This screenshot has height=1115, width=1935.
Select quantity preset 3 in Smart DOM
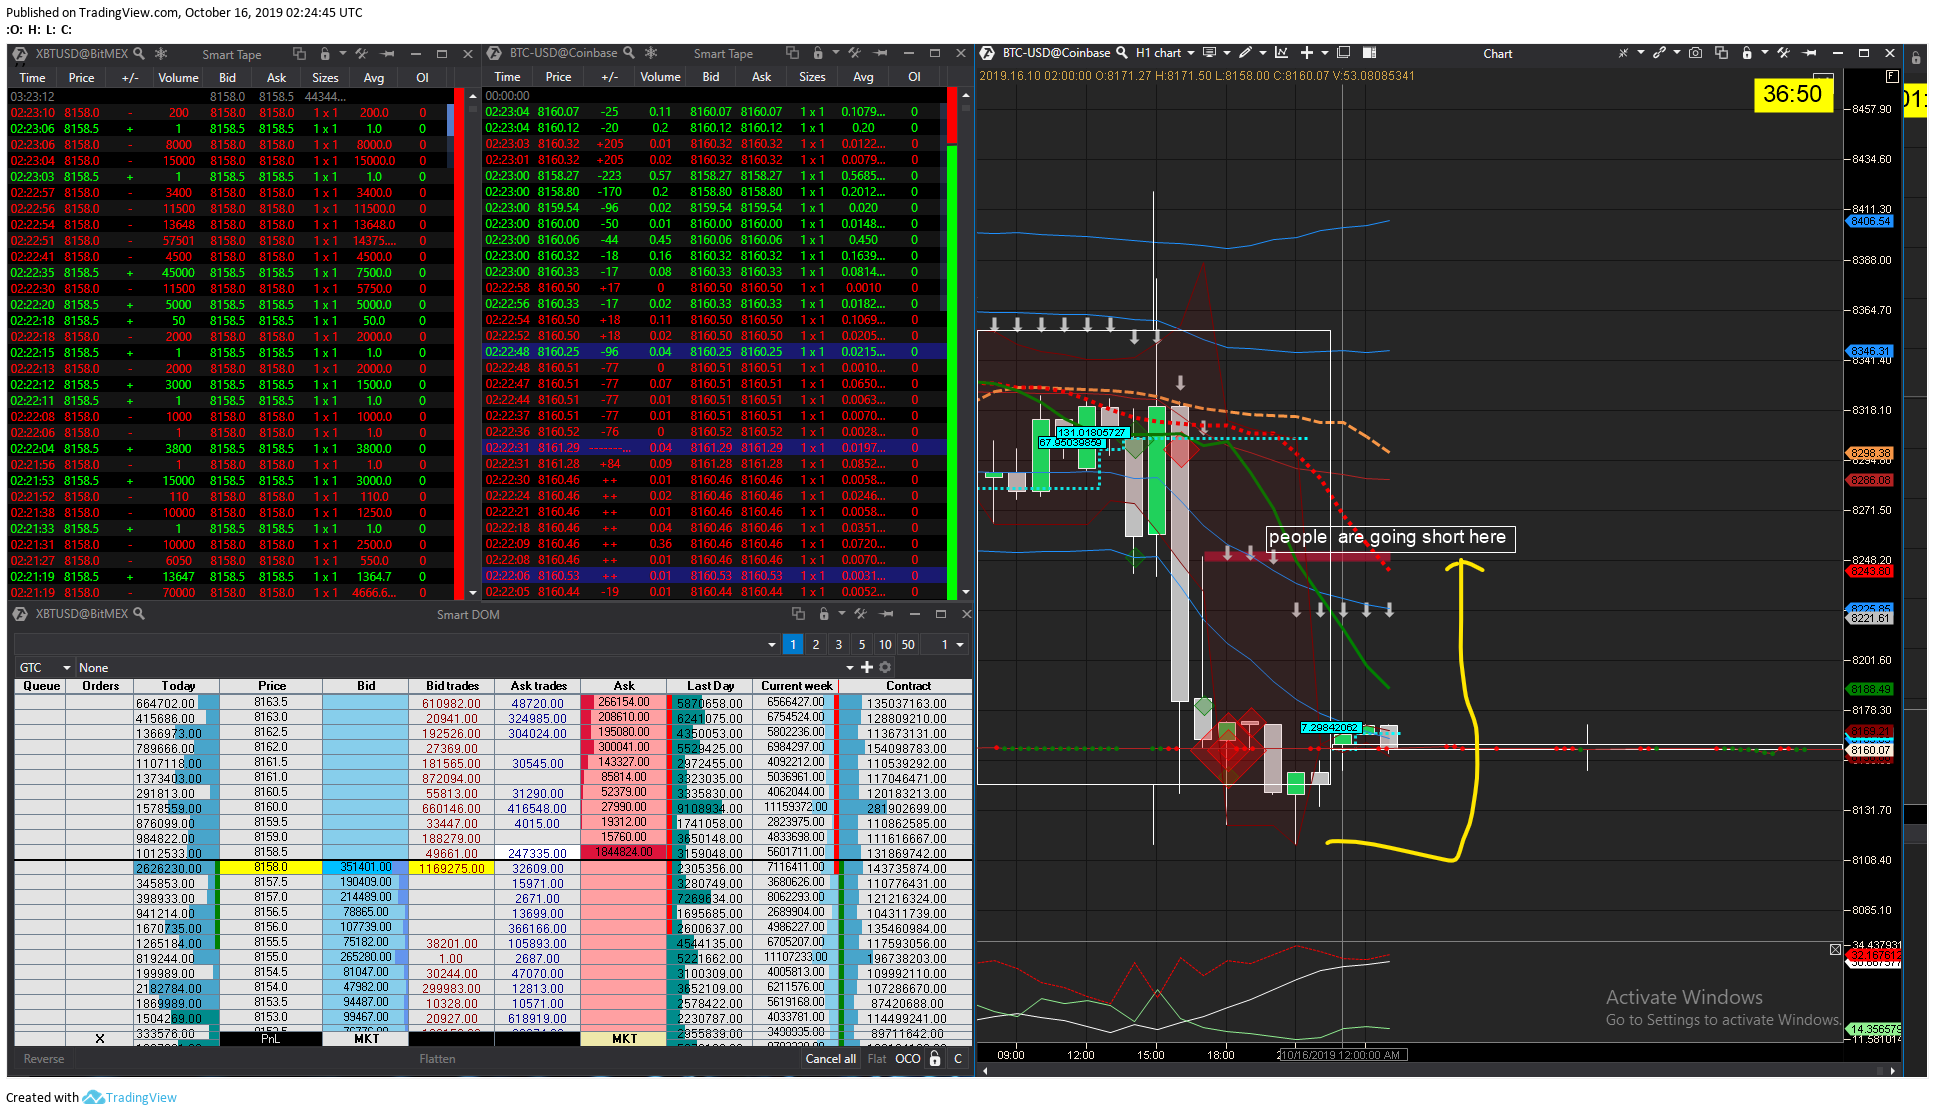point(839,644)
